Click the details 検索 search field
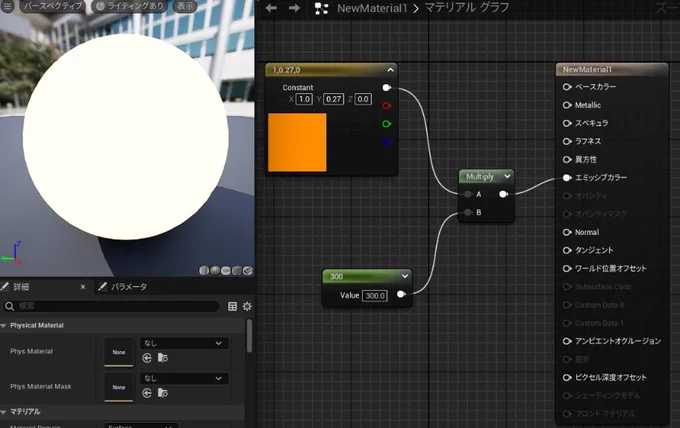This screenshot has height=428, width=680. 111,306
